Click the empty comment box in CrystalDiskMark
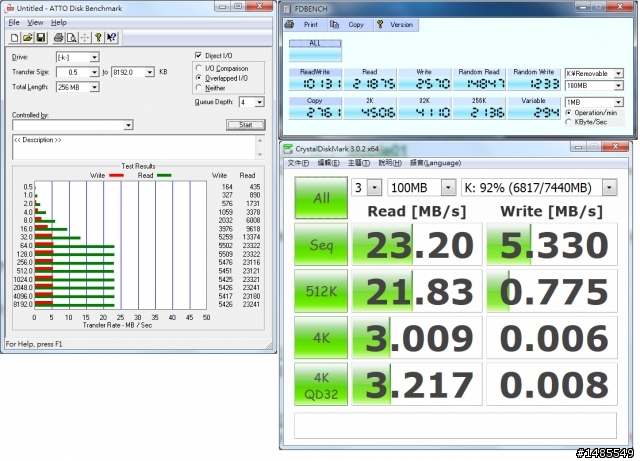This screenshot has height=461, width=640. (x=456, y=425)
